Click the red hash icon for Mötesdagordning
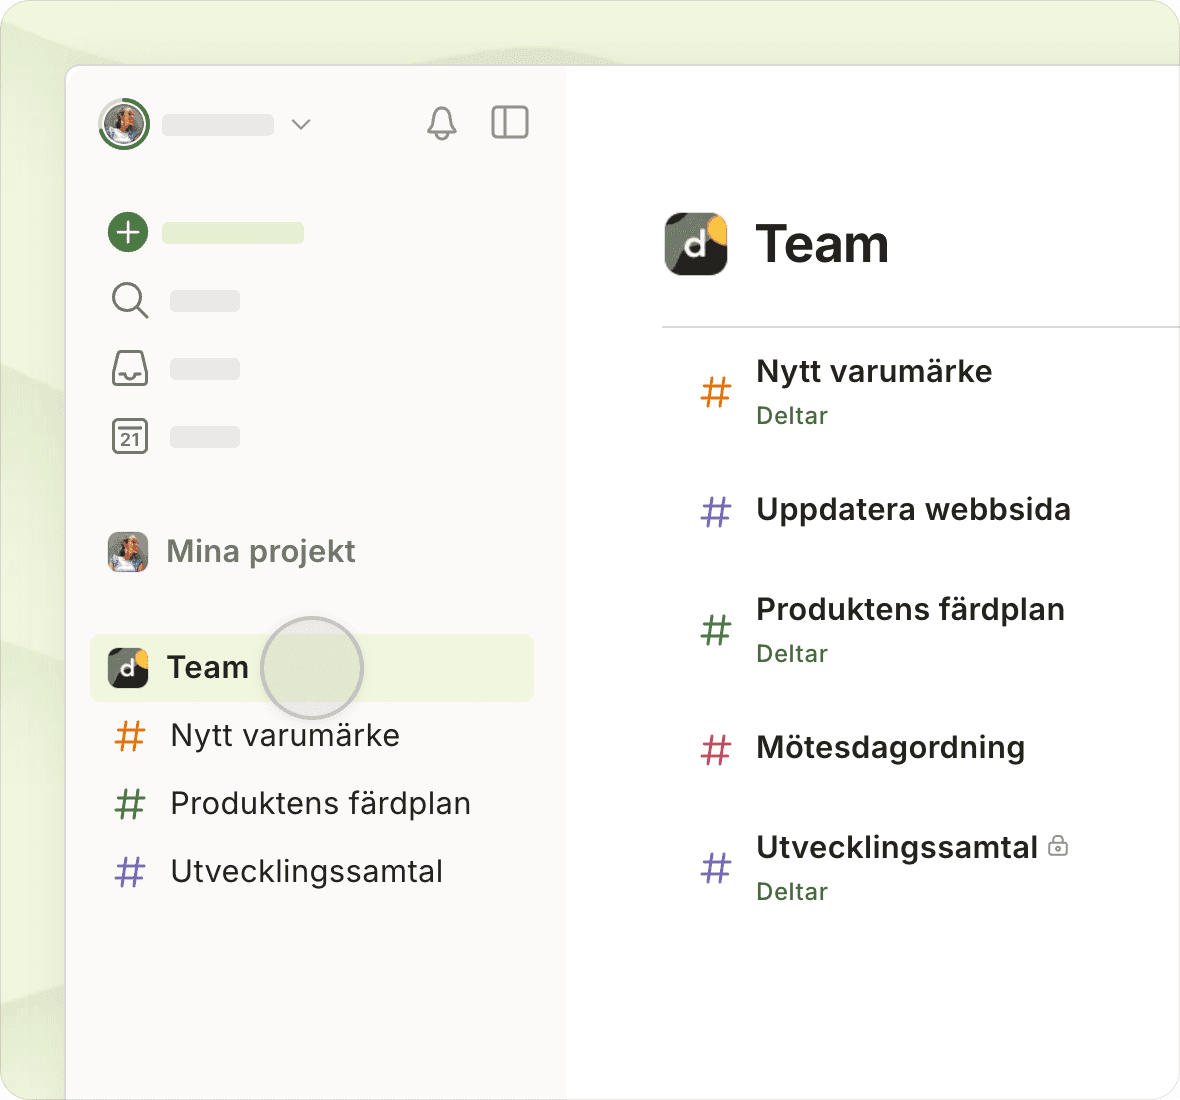The width and height of the screenshot is (1180, 1100). (x=716, y=749)
